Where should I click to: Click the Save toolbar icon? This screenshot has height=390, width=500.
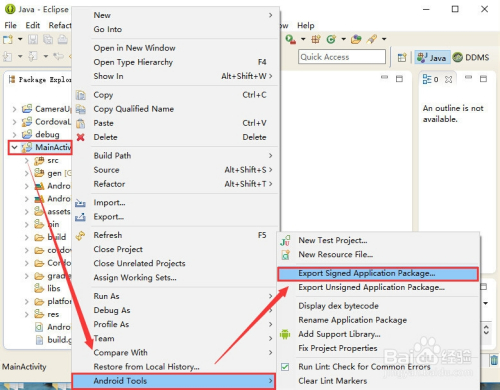(x=33, y=40)
